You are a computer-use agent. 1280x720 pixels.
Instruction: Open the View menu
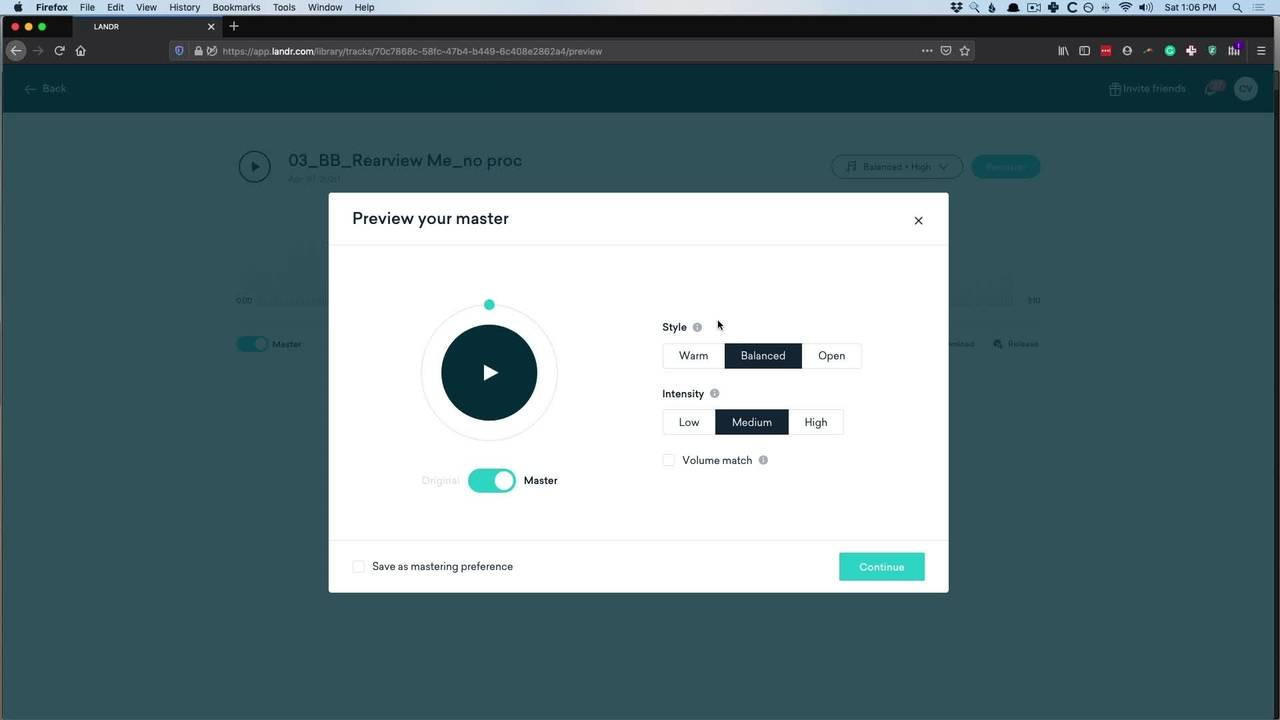(x=146, y=7)
